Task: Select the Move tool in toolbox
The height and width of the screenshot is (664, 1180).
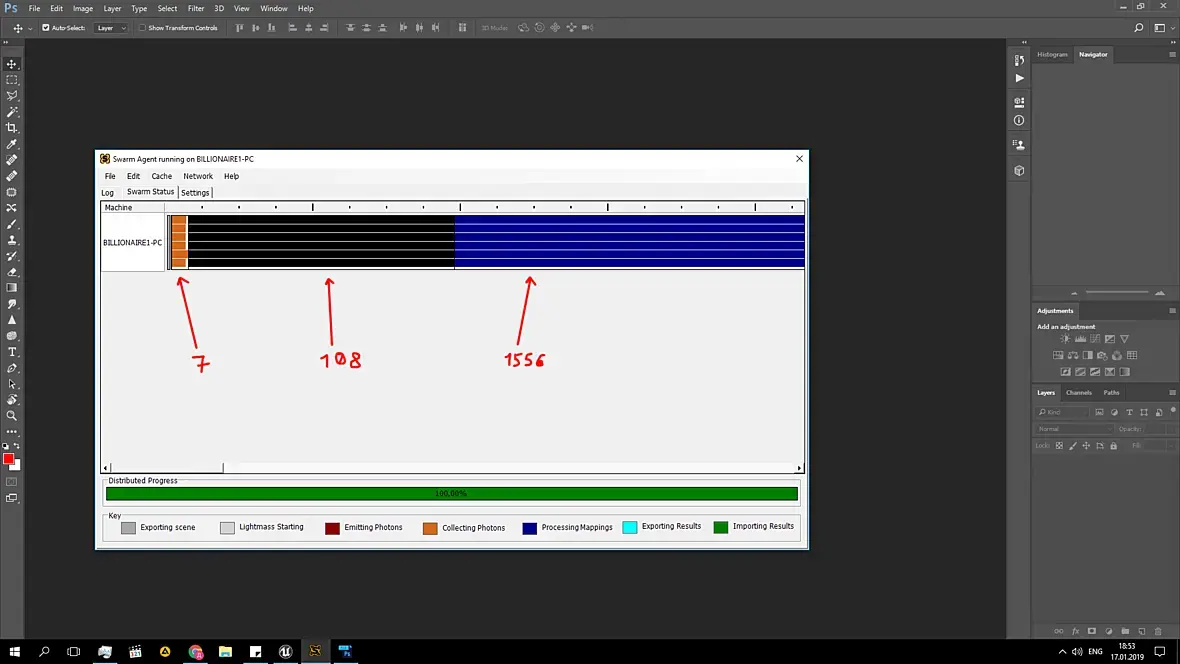Action: point(12,64)
